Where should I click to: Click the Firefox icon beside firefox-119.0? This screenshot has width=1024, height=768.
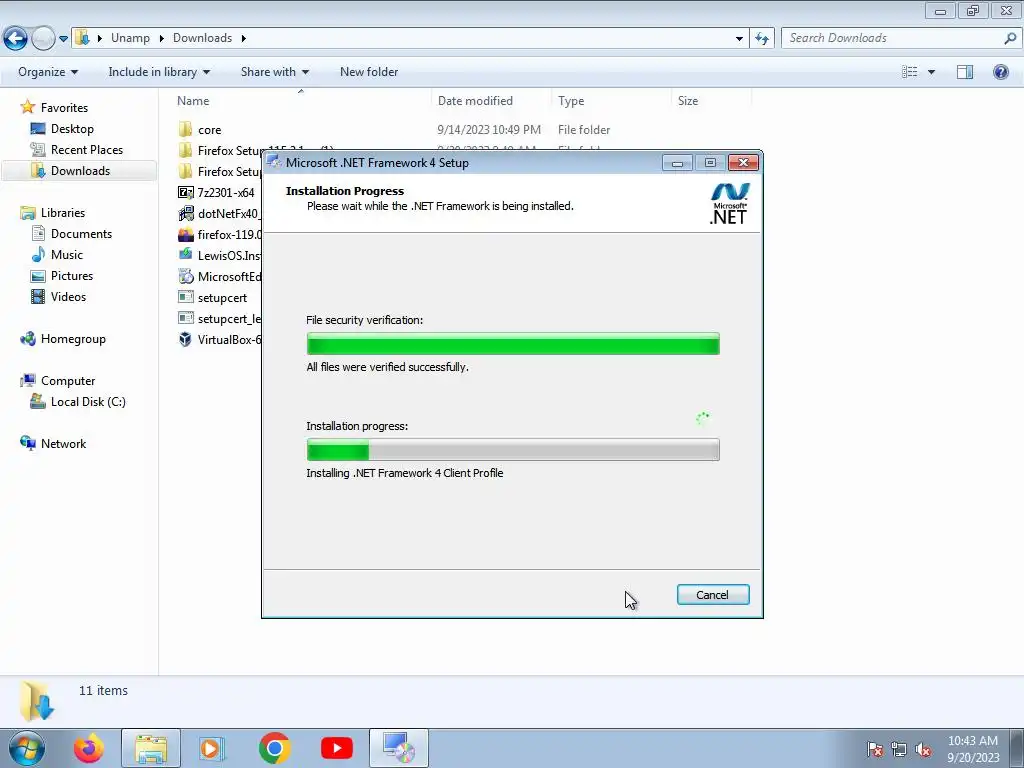[x=185, y=234]
